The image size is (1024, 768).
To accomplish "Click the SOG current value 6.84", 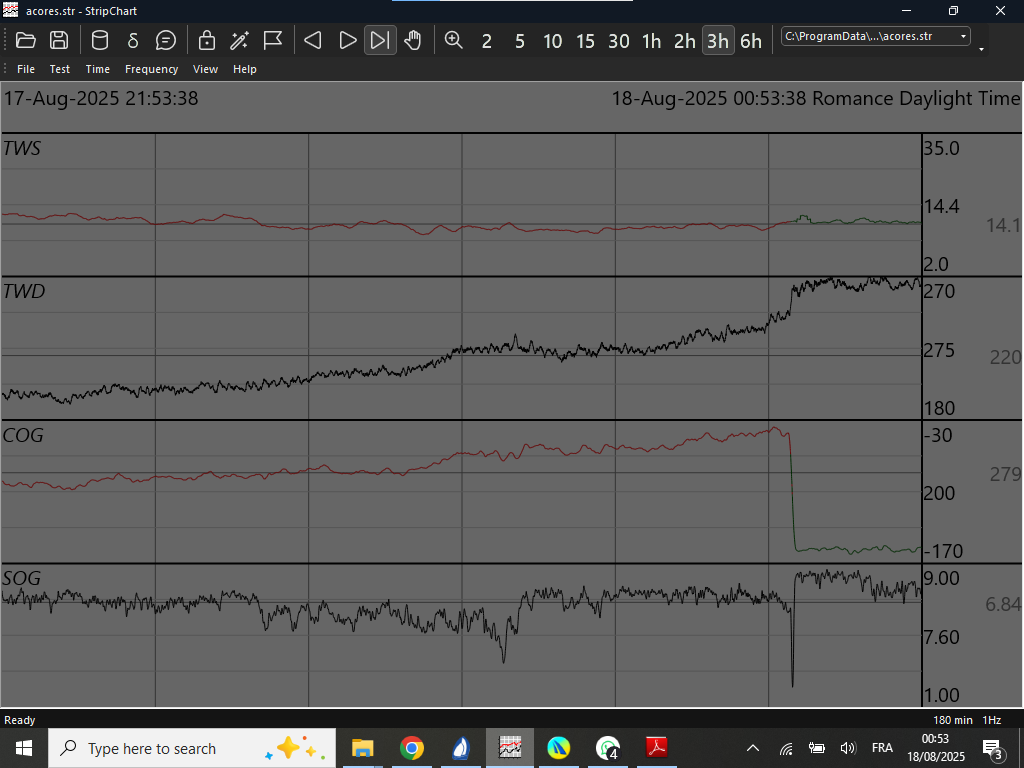I will tap(1003, 604).
